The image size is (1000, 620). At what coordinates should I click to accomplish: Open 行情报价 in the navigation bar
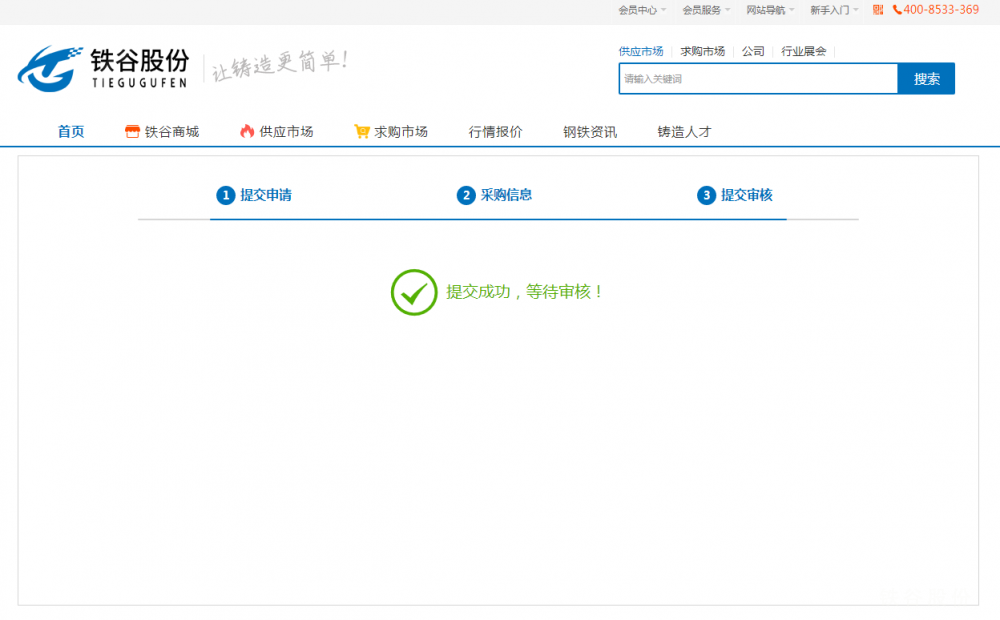495,131
